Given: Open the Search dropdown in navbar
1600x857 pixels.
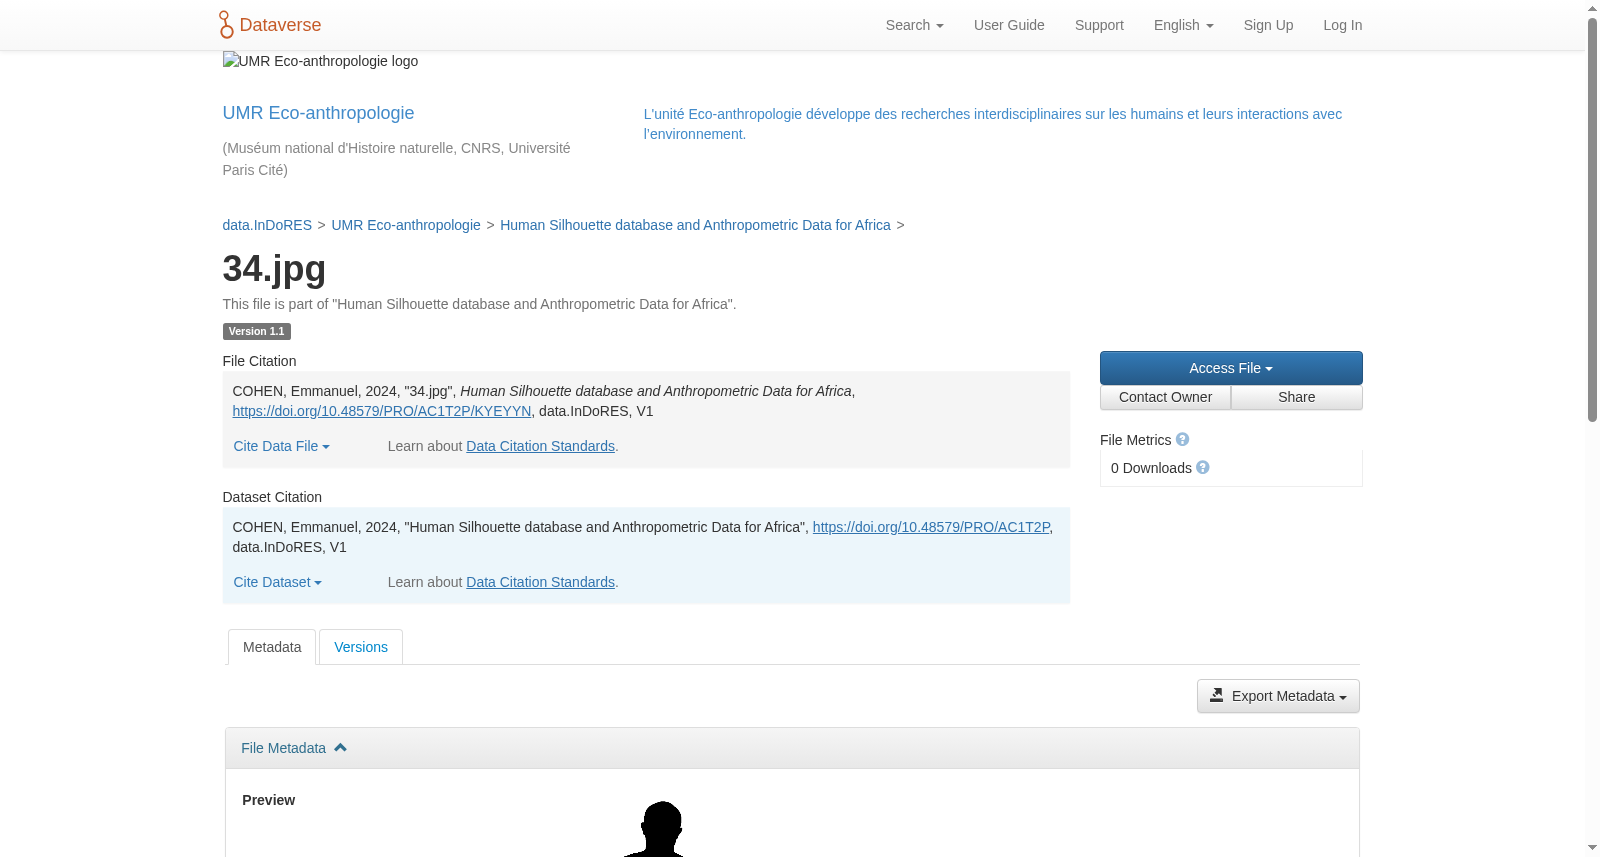Looking at the screenshot, I should tap(915, 25).
